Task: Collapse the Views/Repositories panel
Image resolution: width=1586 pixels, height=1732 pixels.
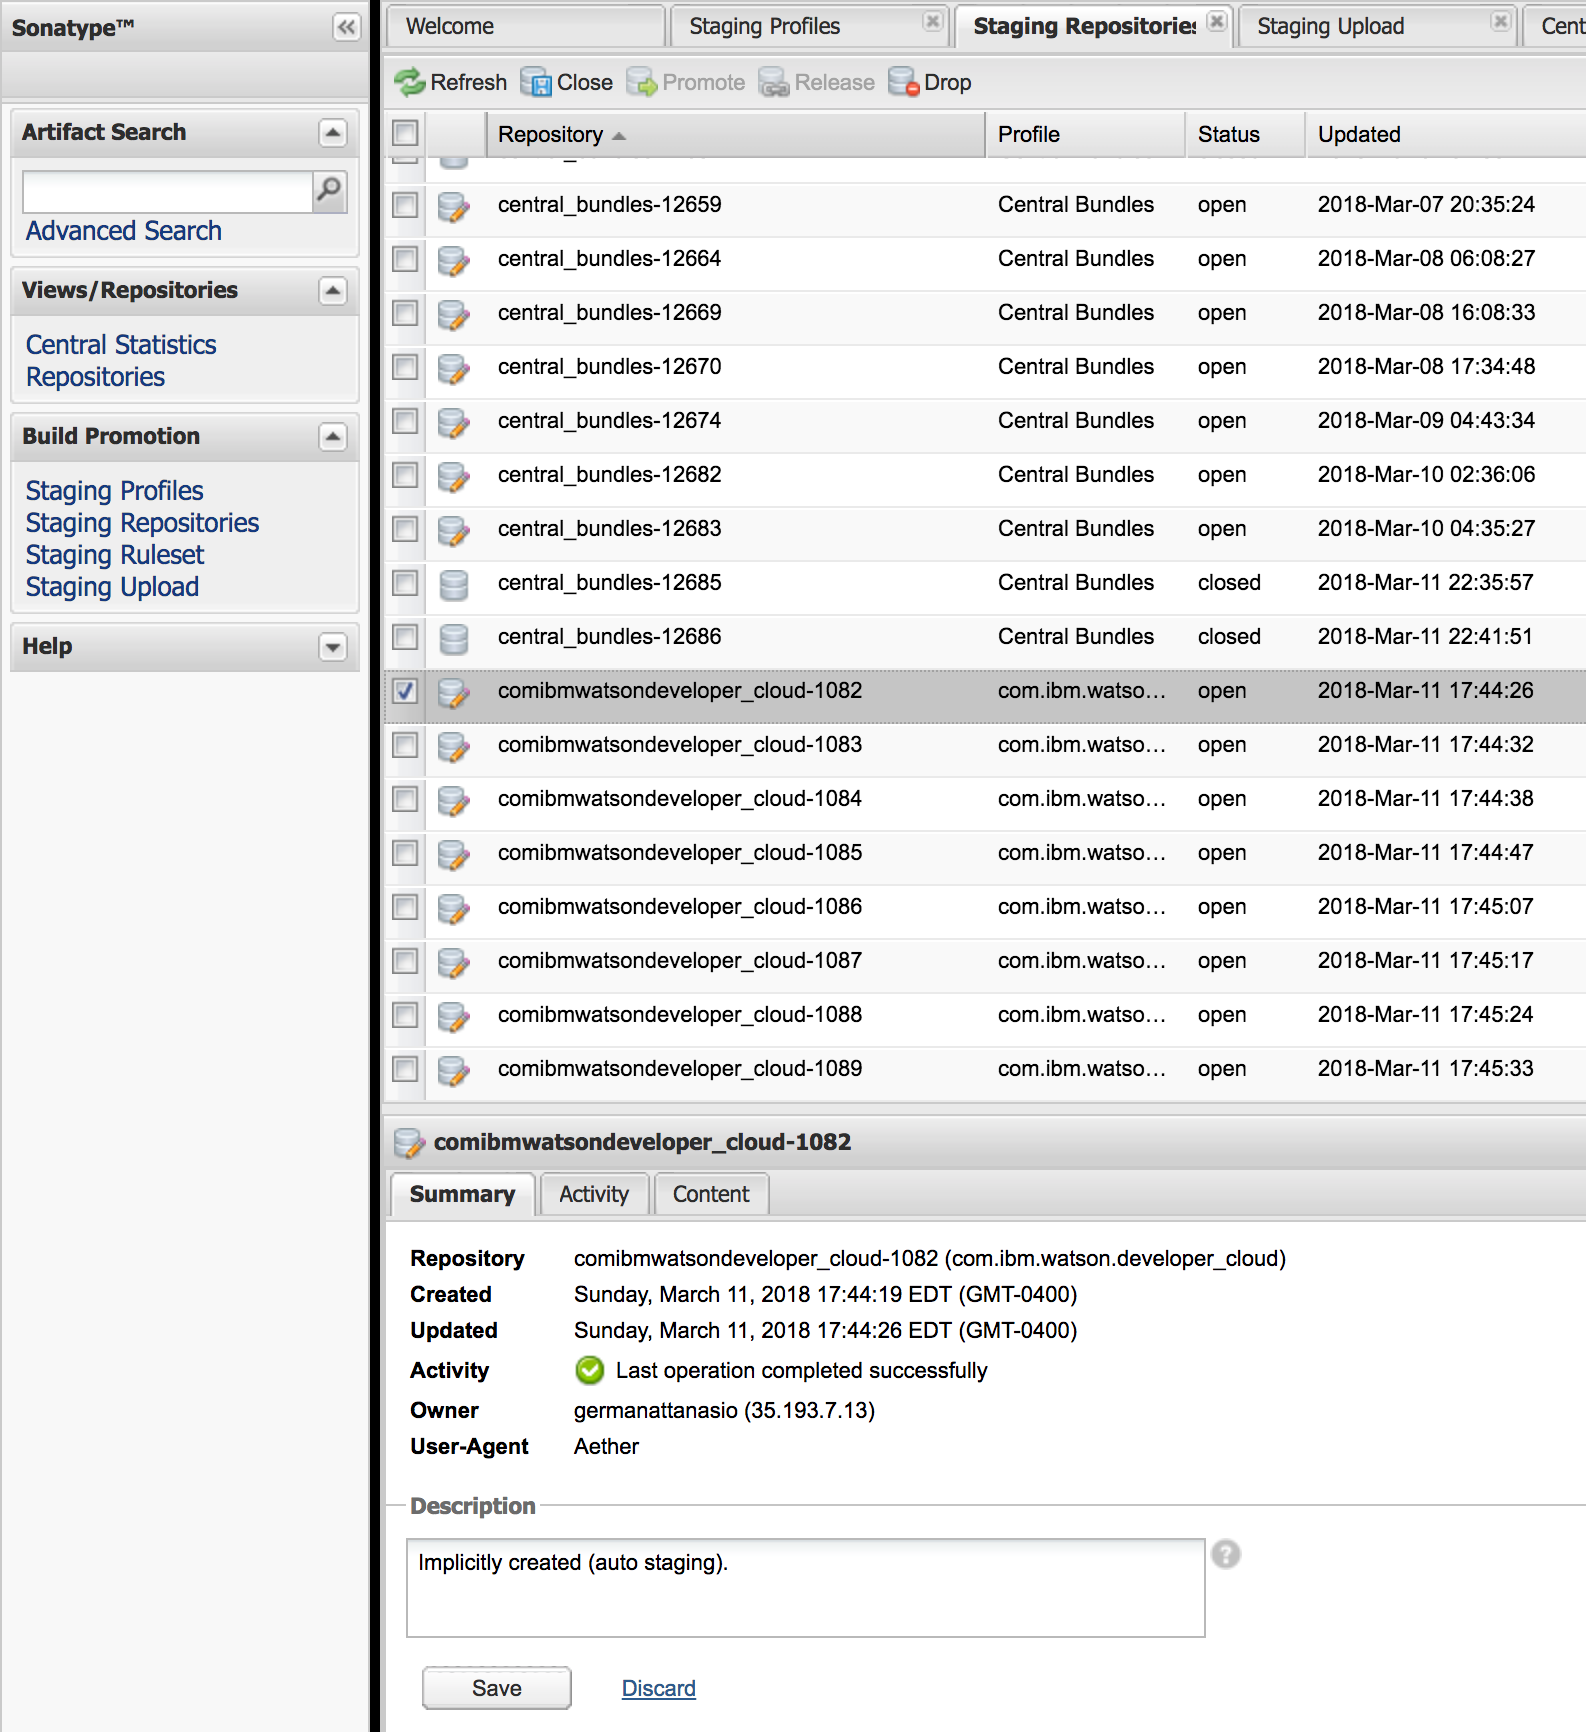Action: coord(333,290)
